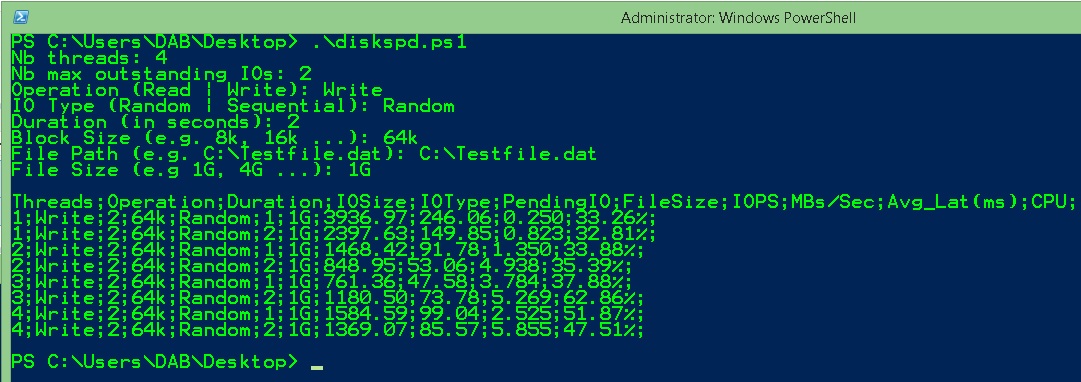This screenshot has width=1081, height=382.
Task: Click the result row with IOPS 848.95
Action: pos(322,265)
